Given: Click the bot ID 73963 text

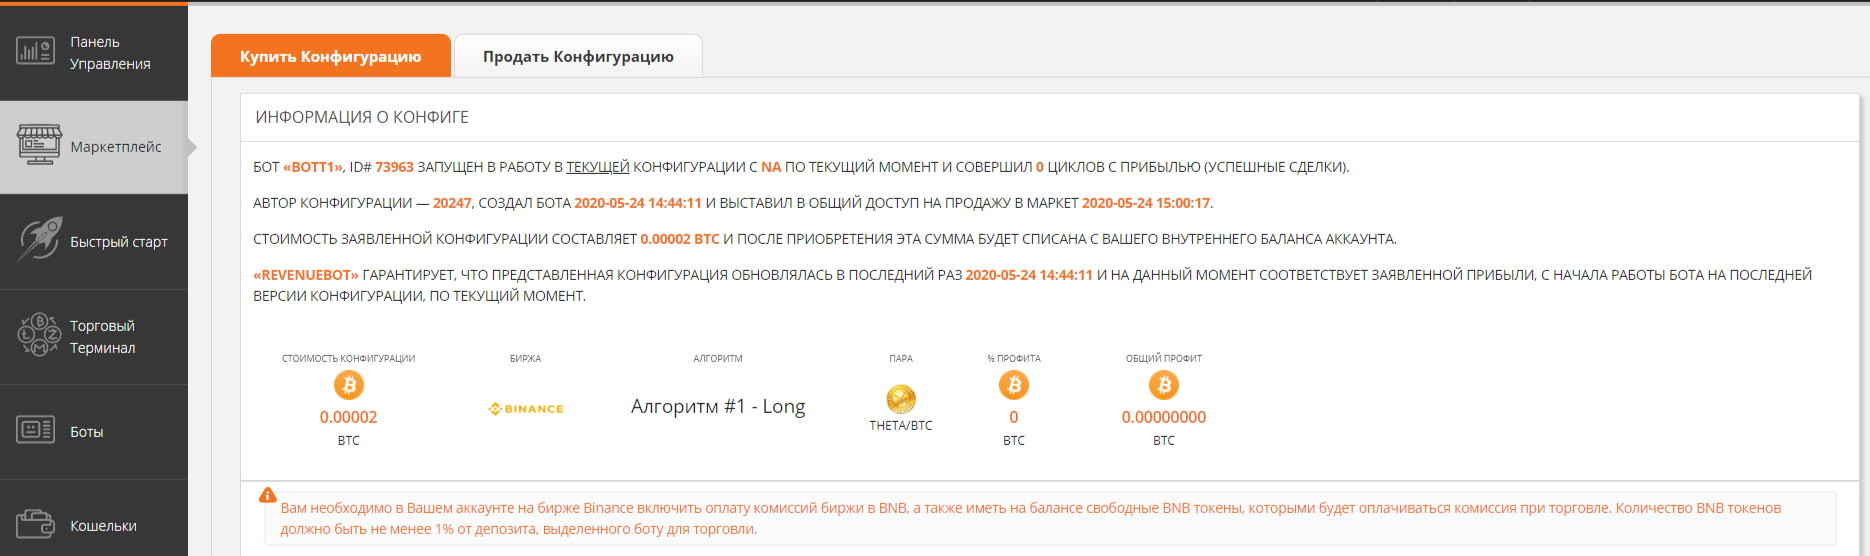Looking at the screenshot, I should coord(394,167).
